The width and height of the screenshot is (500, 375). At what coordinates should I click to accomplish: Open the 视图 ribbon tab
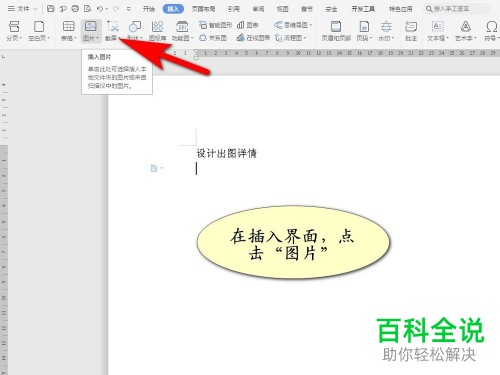point(282,9)
